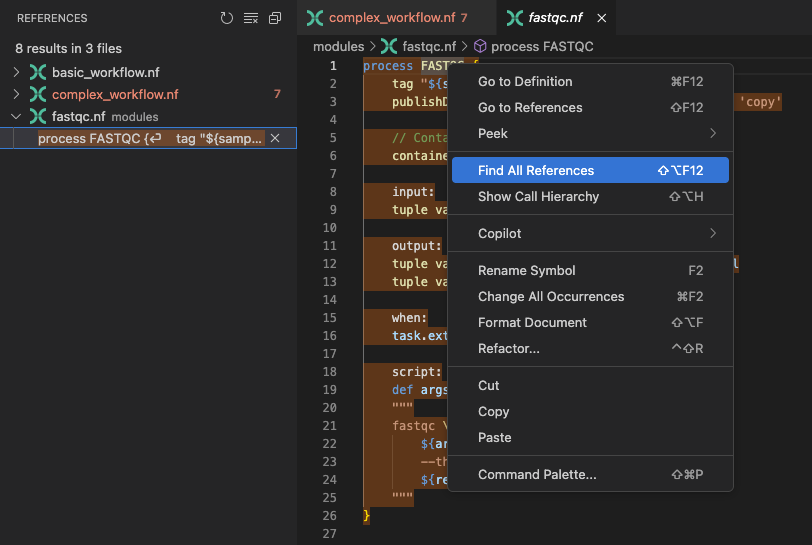Image resolution: width=812 pixels, height=545 pixels.
Task: Collapse fastqc.nf results group
Action: tap(16, 117)
